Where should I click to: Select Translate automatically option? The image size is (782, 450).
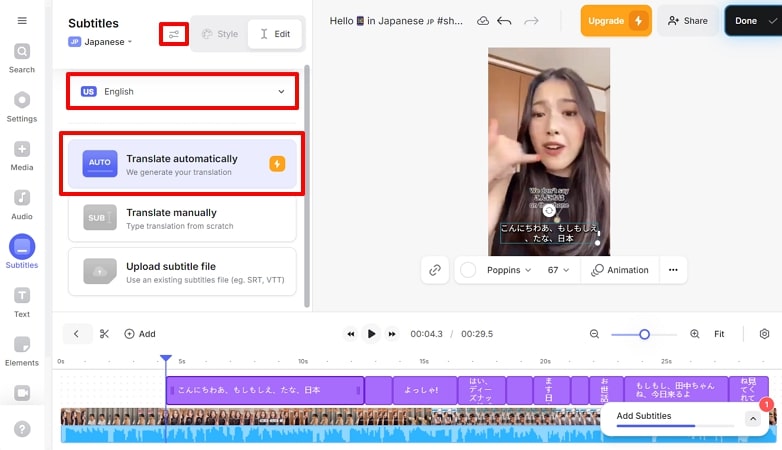[x=182, y=164]
